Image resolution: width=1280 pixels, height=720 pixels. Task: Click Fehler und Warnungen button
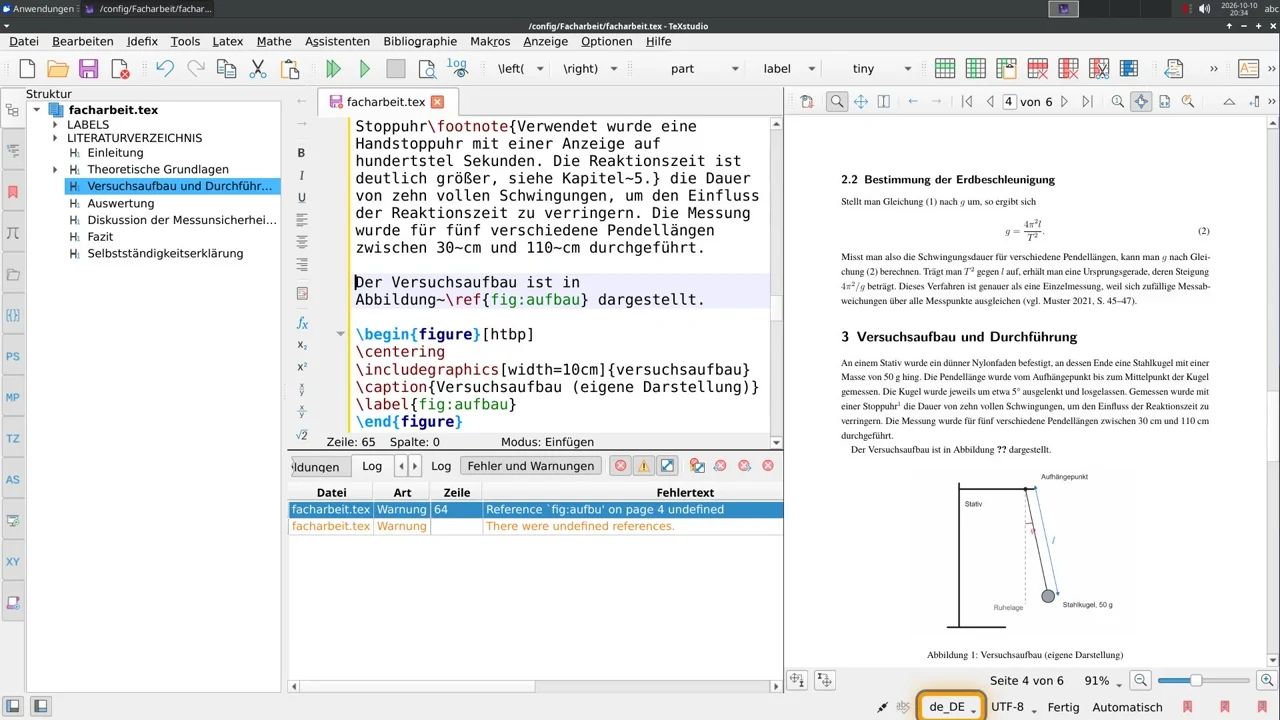pyautogui.click(x=531, y=466)
